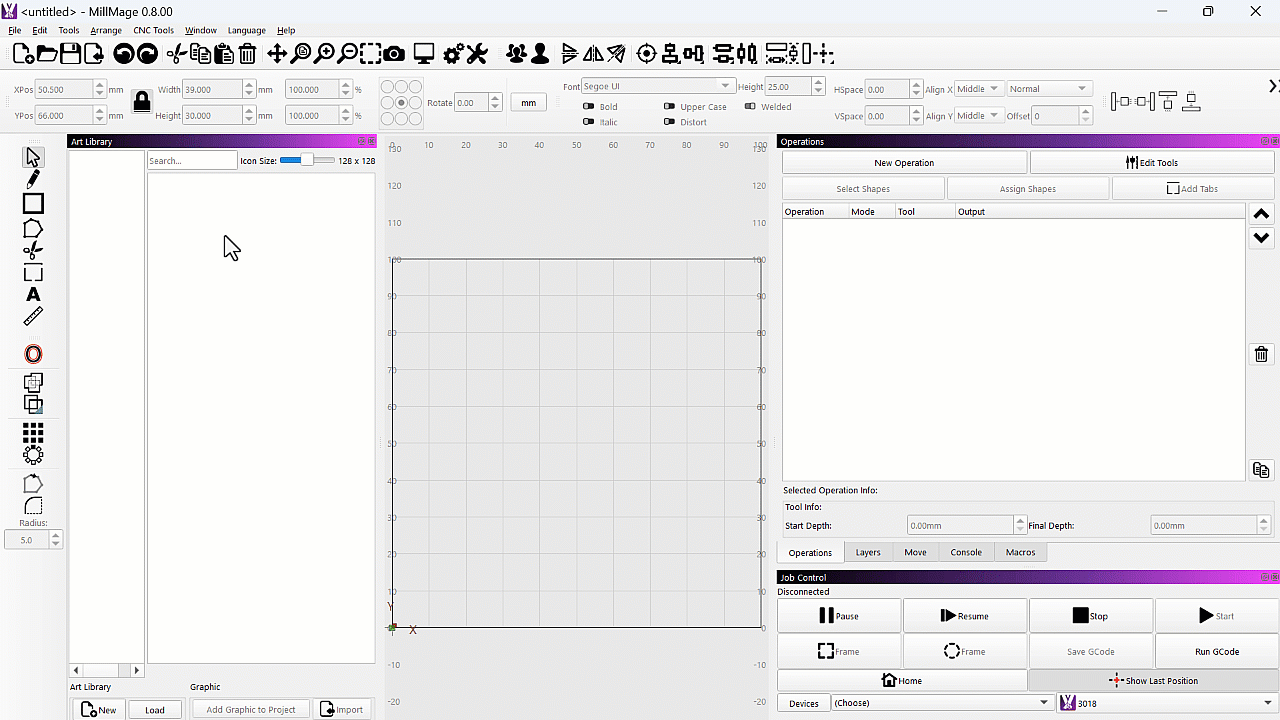Click the trash icon in Operations panel
The width and height of the screenshot is (1280, 720).
point(1261,354)
